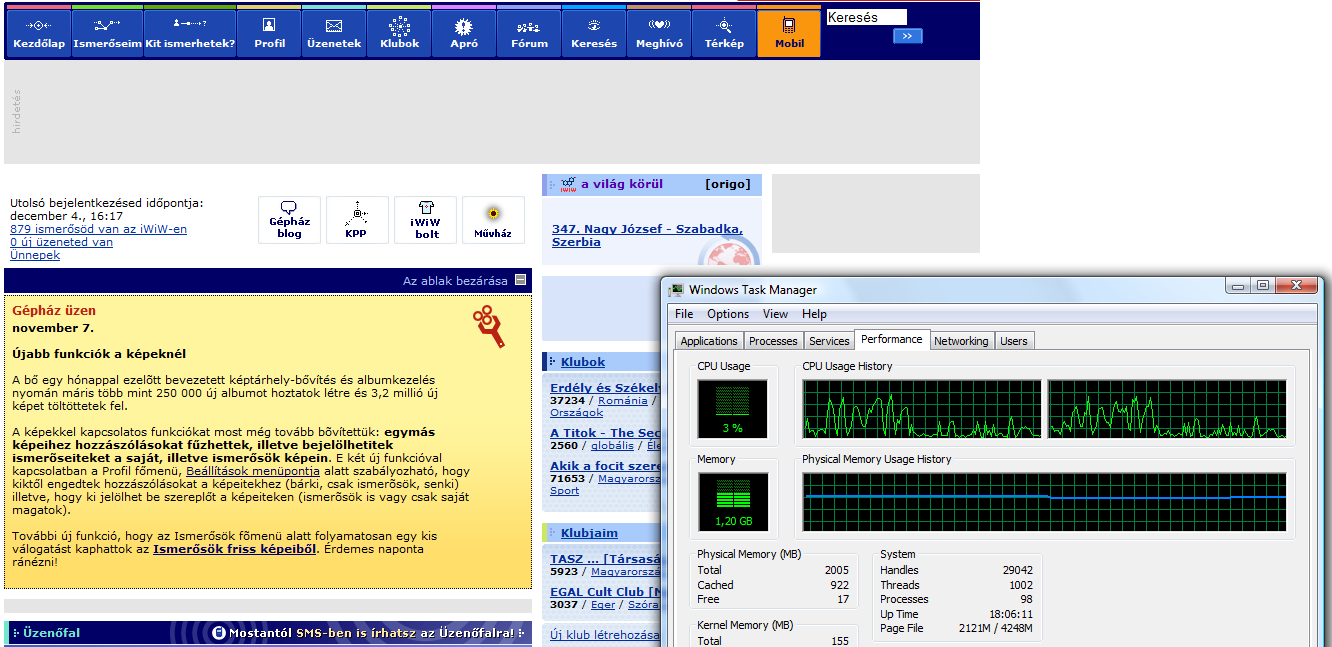Open the 0 új üzeneted van link

tap(61, 242)
